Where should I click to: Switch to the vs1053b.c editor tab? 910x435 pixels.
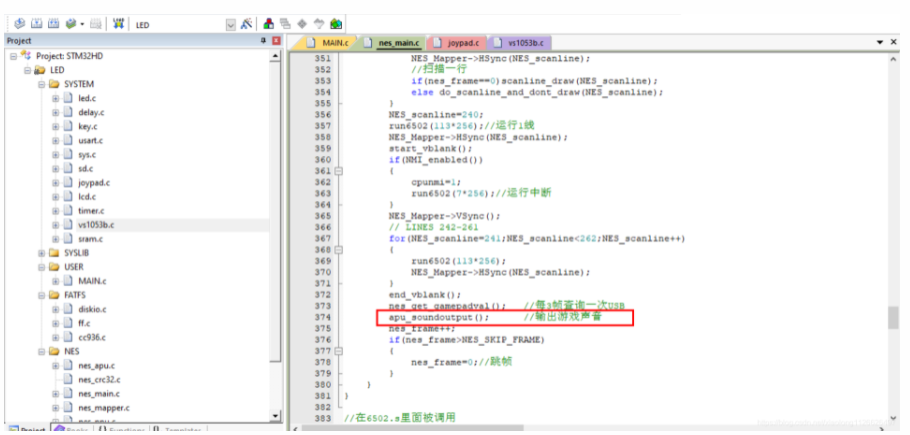(x=521, y=43)
